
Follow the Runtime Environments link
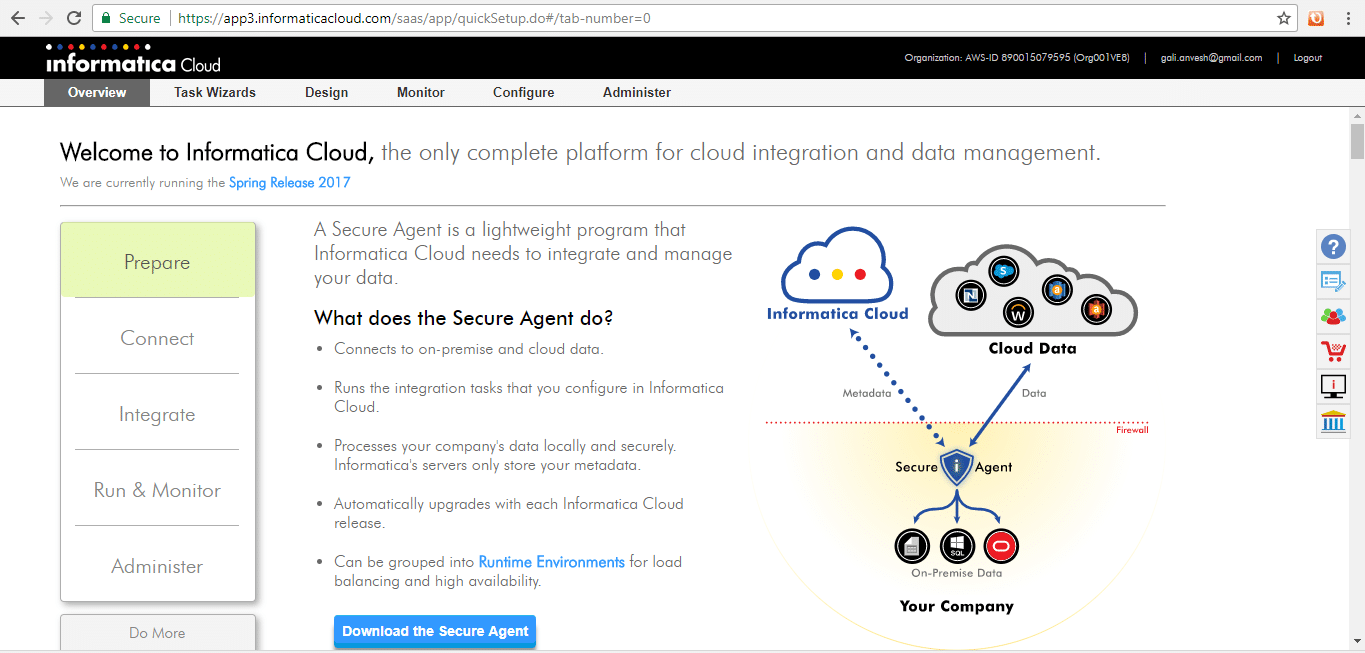(552, 562)
